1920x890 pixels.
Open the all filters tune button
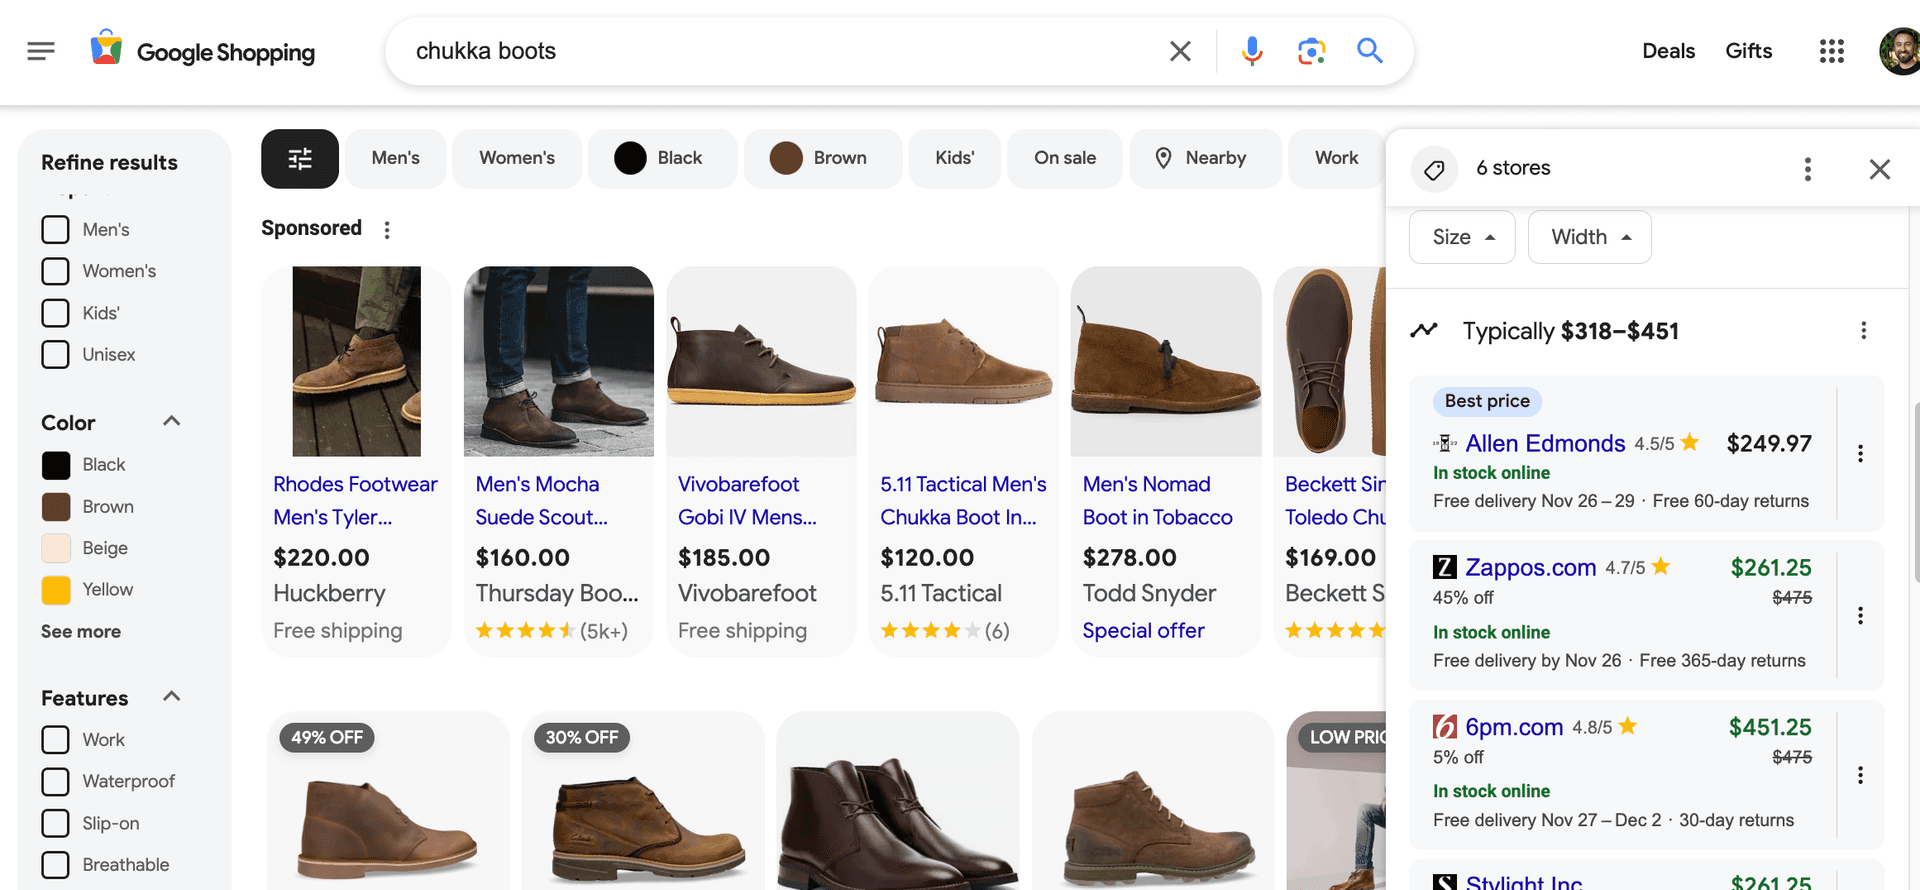[300, 158]
